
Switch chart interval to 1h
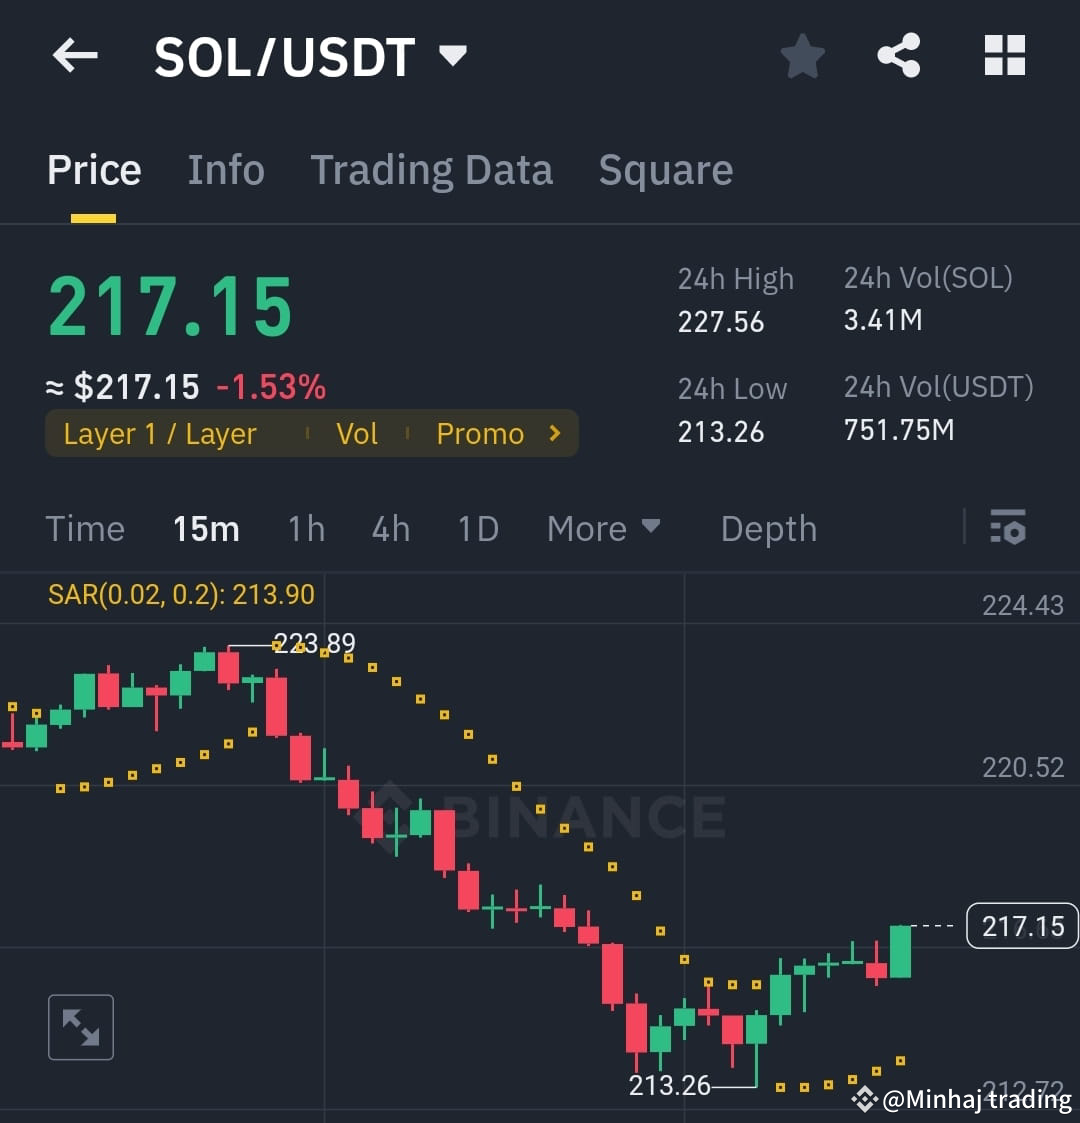pos(306,528)
